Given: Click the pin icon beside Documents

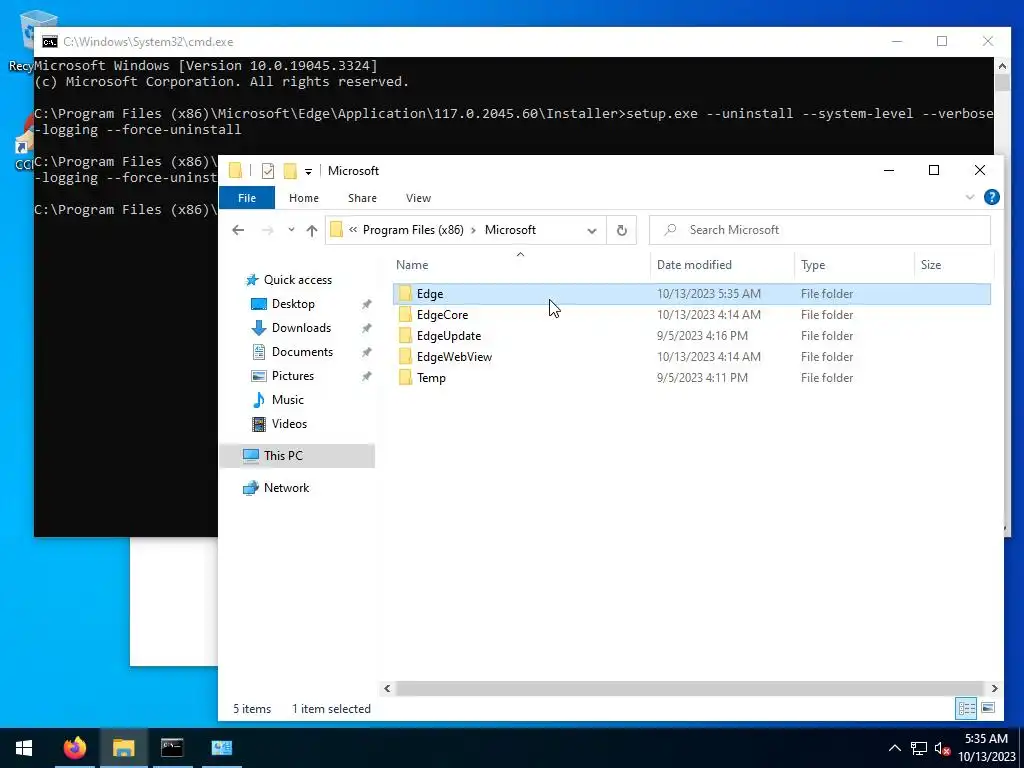Looking at the screenshot, I should coord(366,352).
